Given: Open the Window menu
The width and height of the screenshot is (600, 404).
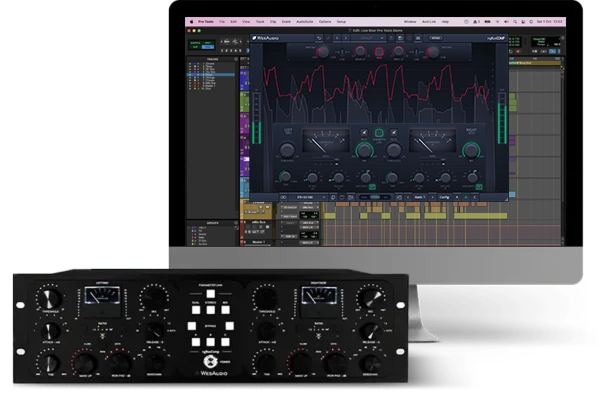Looking at the screenshot, I should pyautogui.click(x=410, y=22).
